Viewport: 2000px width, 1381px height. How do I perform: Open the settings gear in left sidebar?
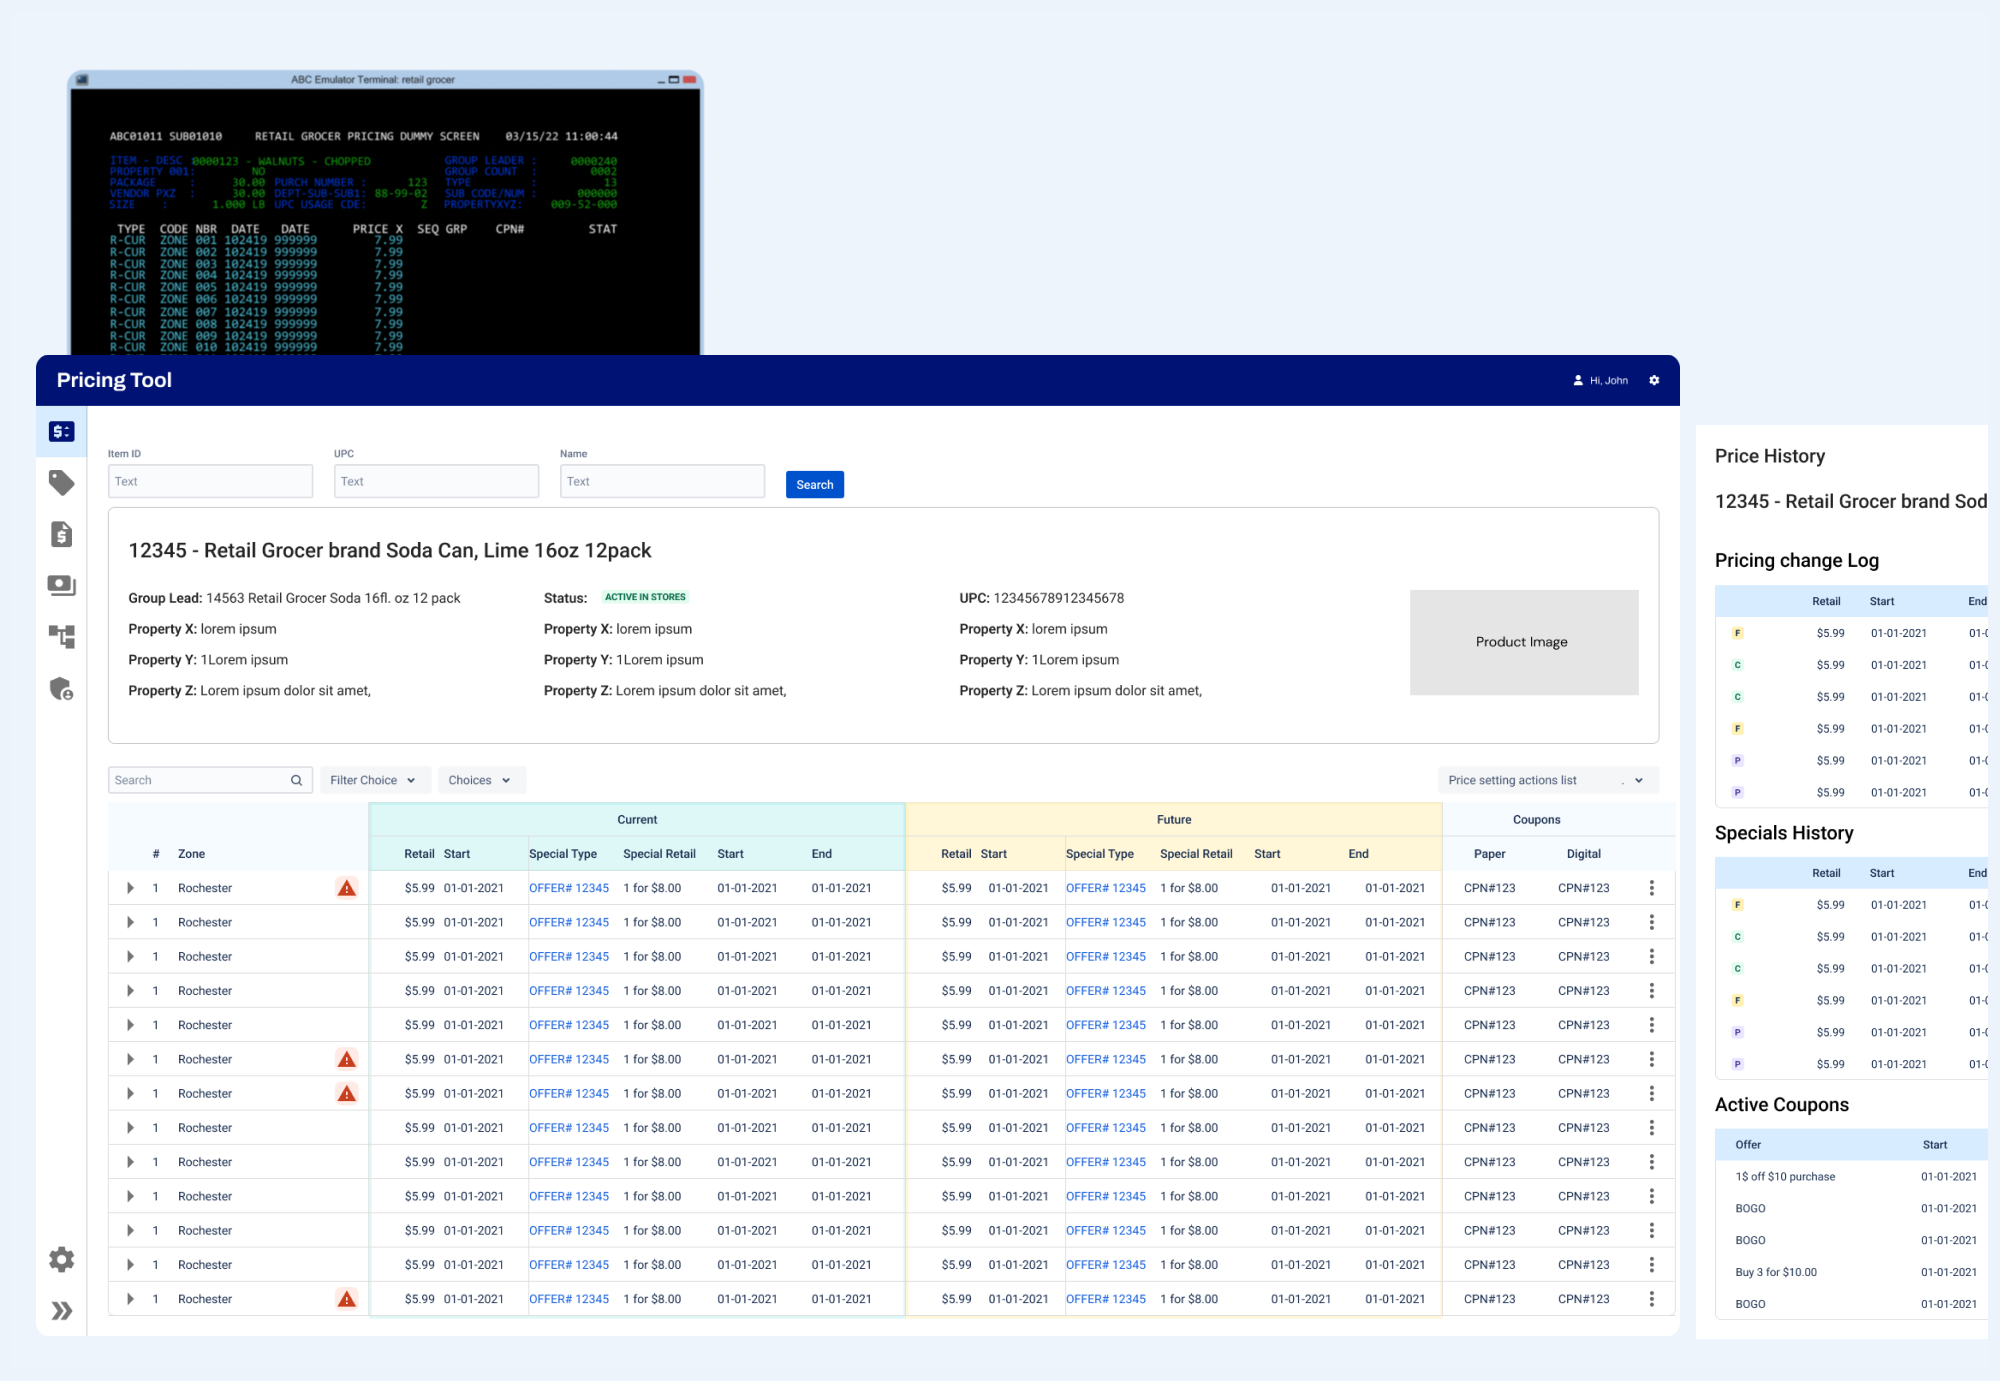[61, 1259]
